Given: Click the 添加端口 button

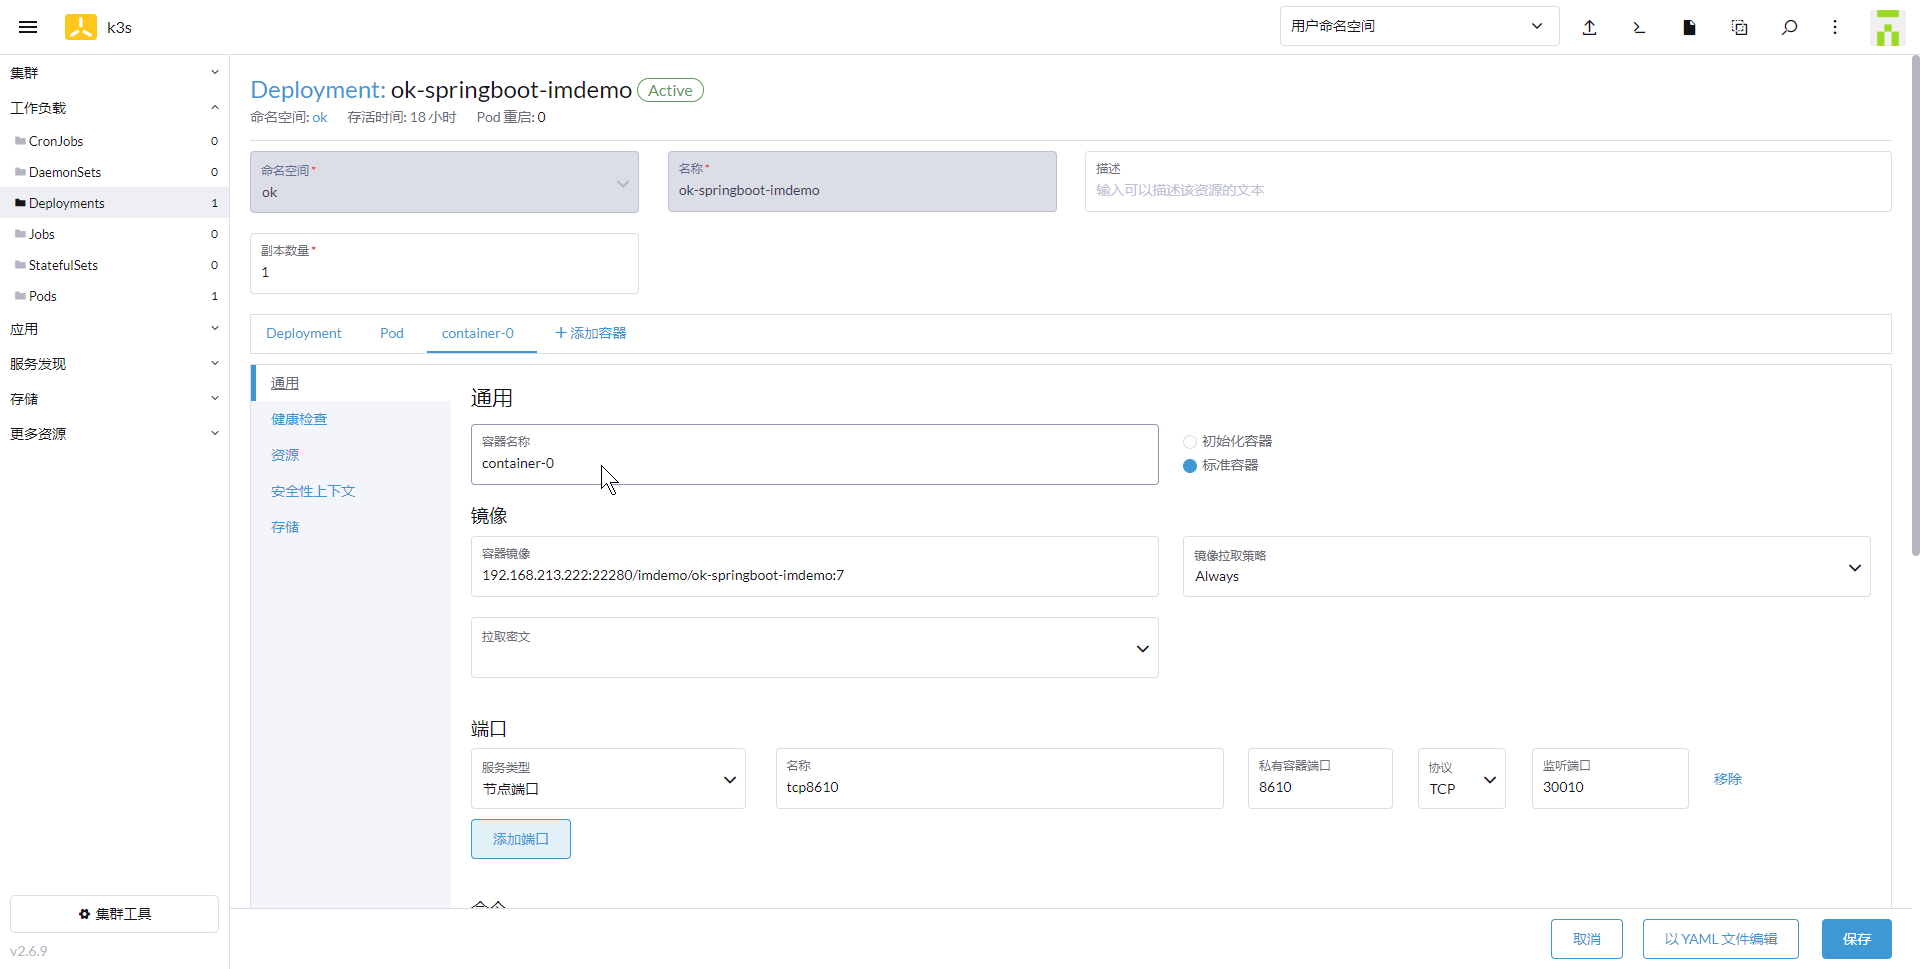Looking at the screenshot, I should click(520, 839).
